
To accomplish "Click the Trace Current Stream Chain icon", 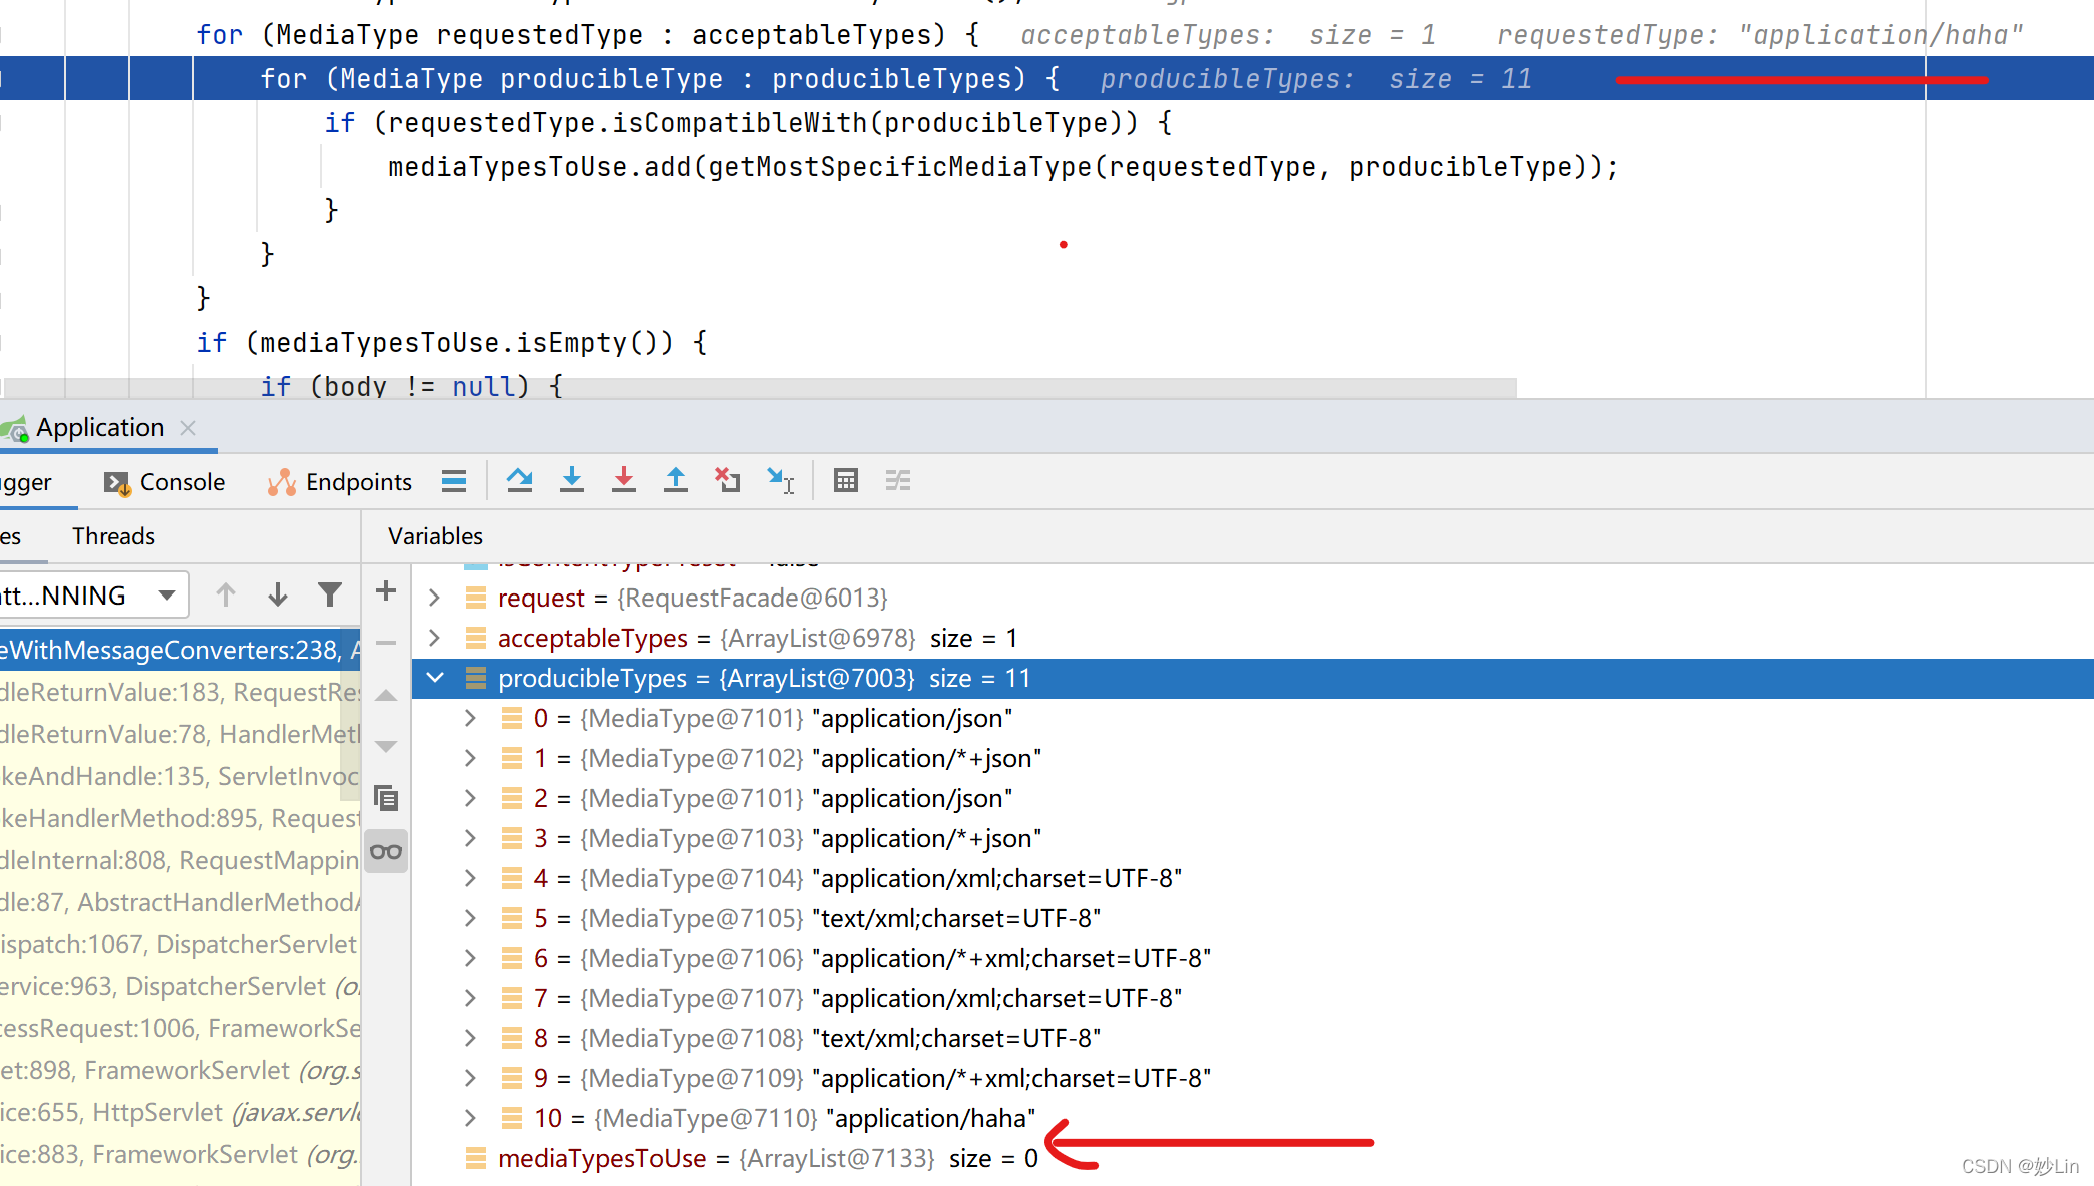I will coord(898,481).
